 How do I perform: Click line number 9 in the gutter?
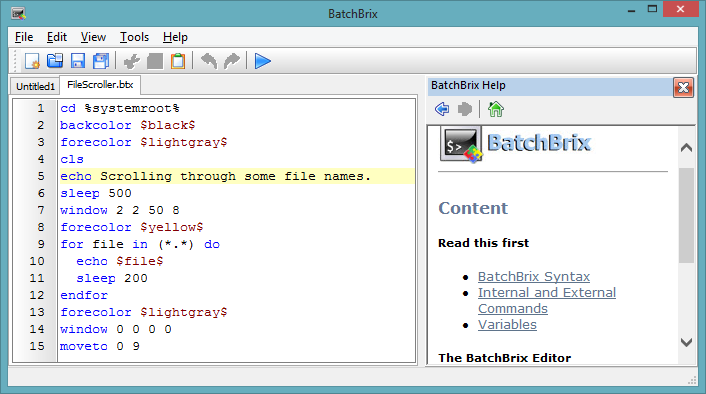(41, 245)
